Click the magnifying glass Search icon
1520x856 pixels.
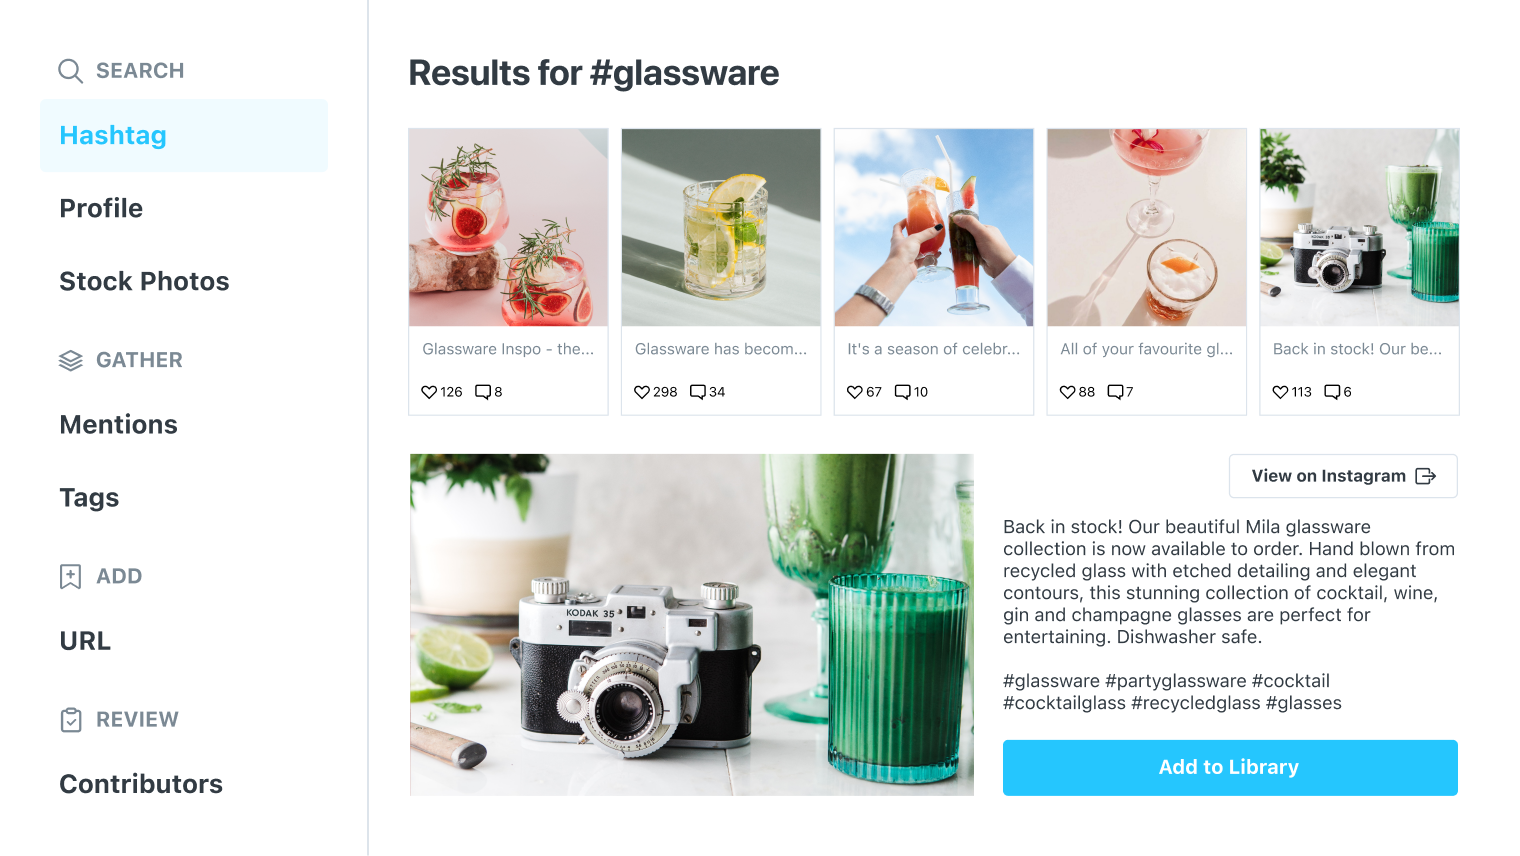coord(70,71)
